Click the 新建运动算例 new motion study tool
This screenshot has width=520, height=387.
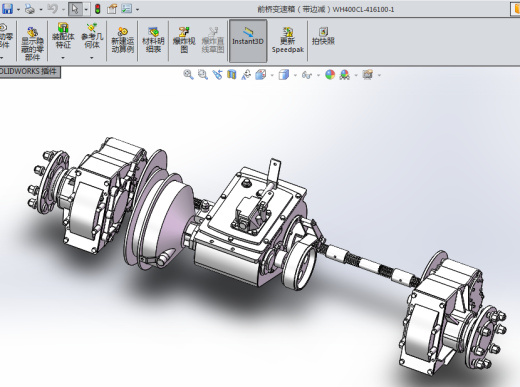pos(123,40)
